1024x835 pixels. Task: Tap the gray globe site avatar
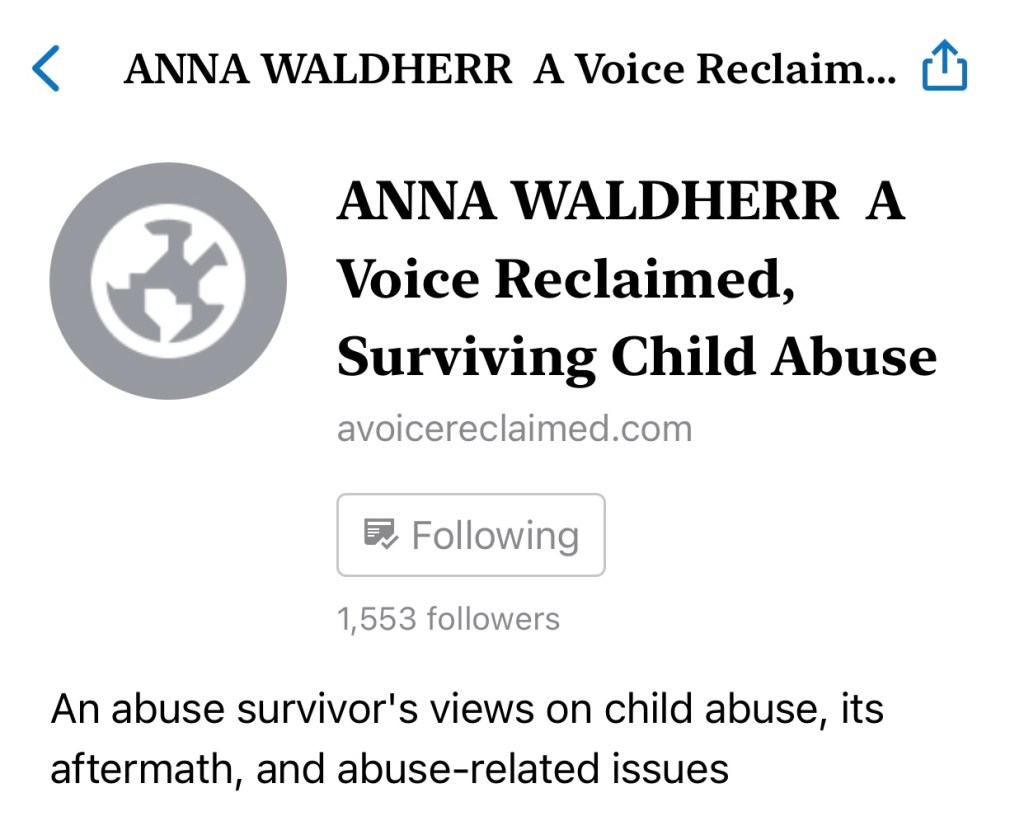tap(168, 281)
